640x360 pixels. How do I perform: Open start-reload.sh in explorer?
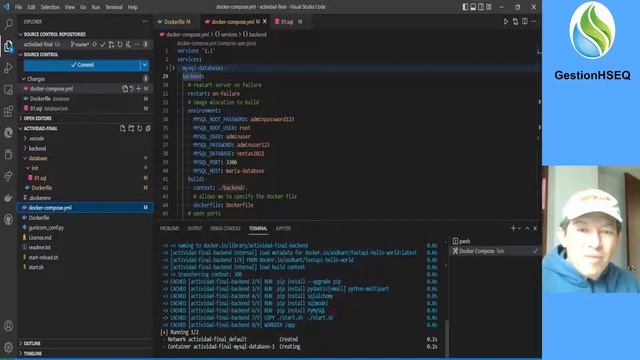(x=43, y=258)
